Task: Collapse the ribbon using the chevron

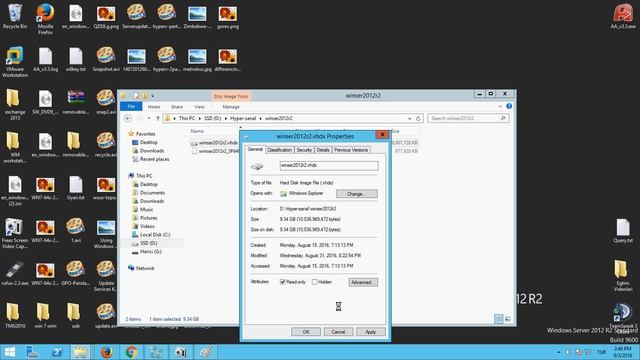Action: pyautogui.click(x=500, y=107)
